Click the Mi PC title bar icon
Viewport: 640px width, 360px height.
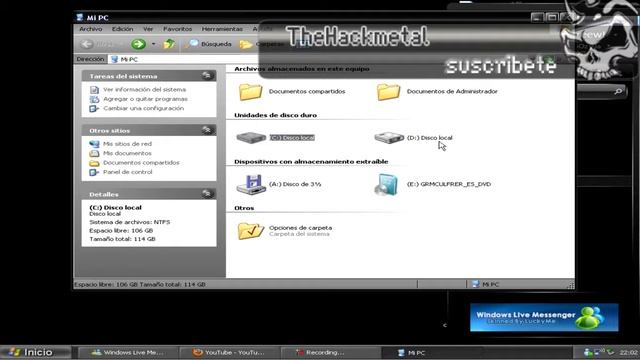(x=80, y=18)
